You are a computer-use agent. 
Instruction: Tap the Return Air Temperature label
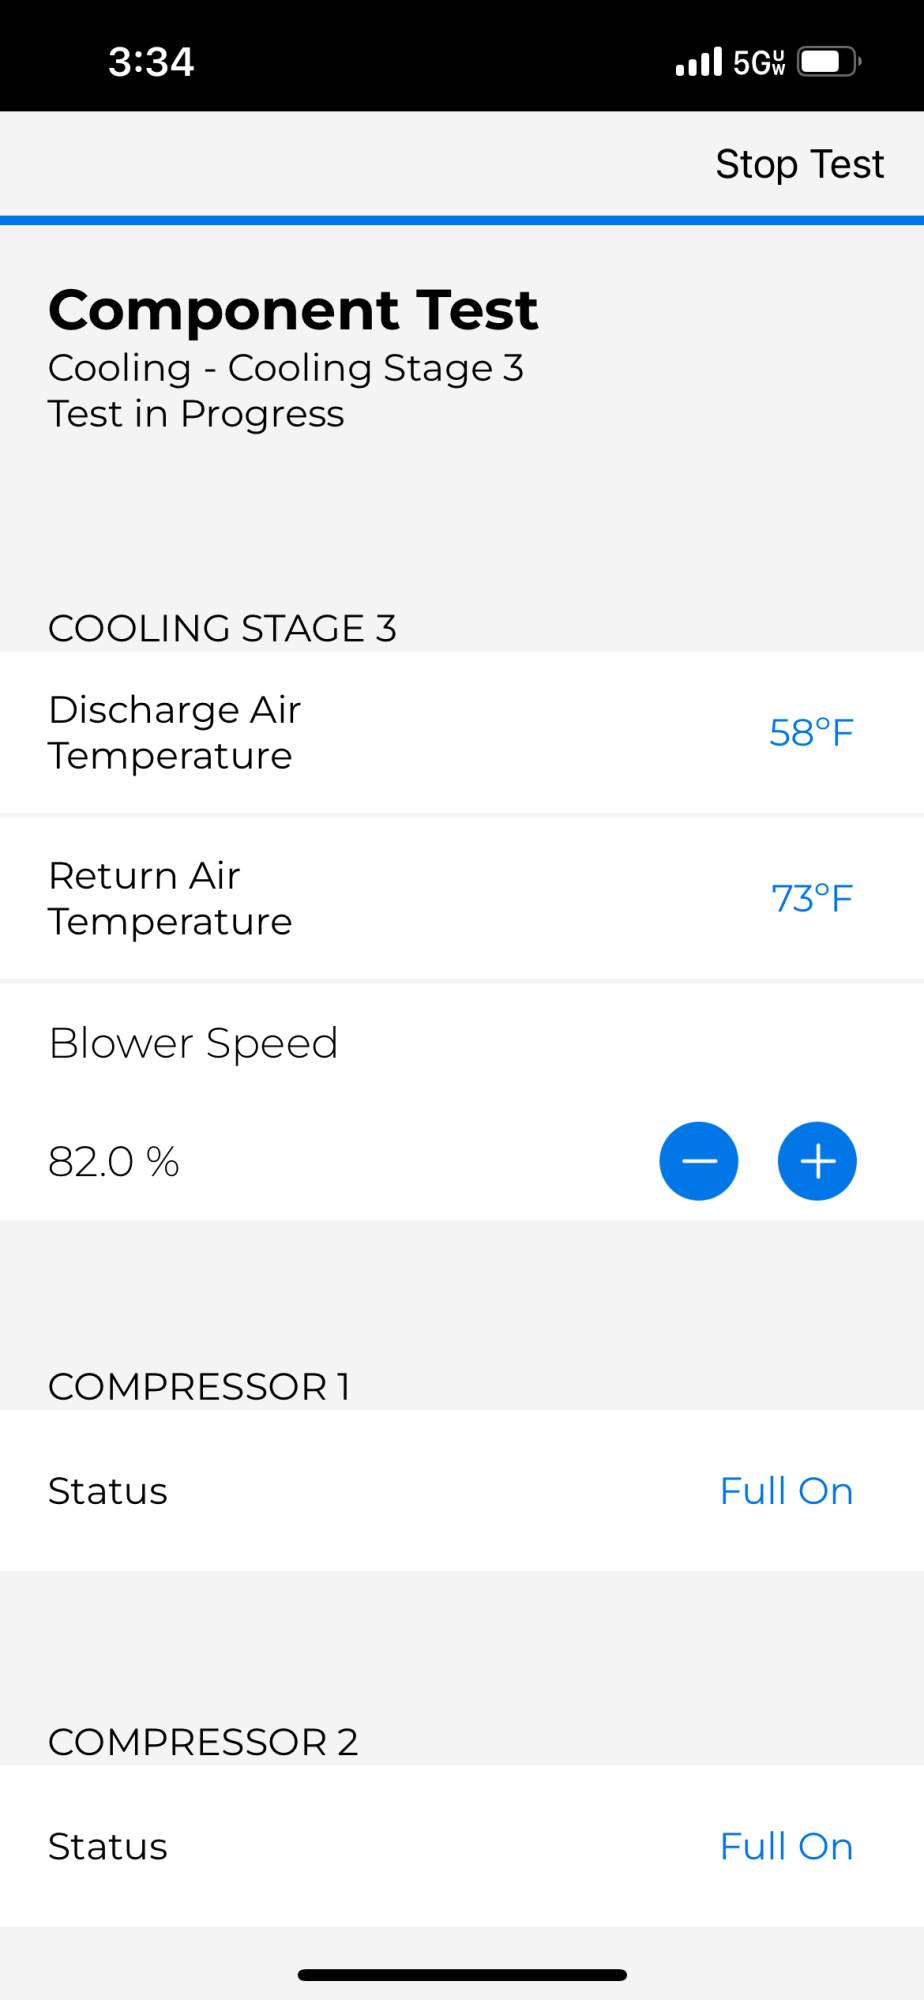click(170, 899)
